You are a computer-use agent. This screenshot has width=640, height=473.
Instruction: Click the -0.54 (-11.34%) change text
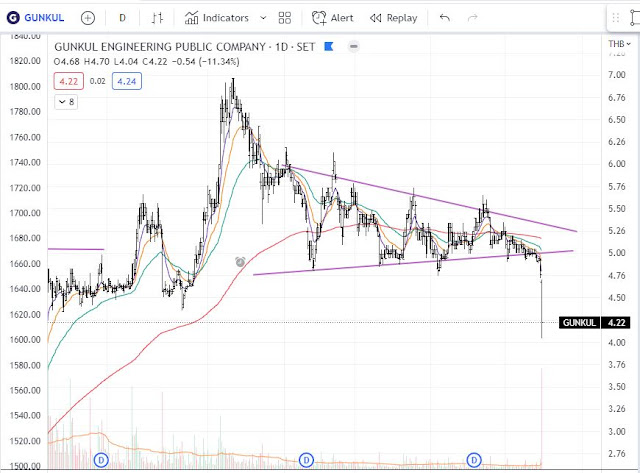click(x=206, y=62)
